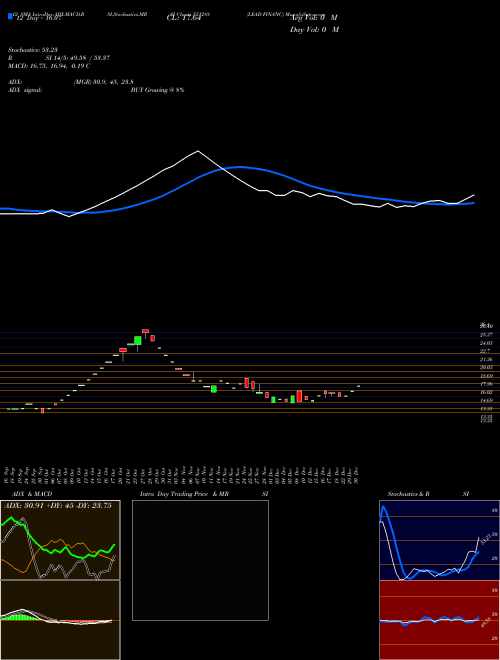Screen dimensions: 500x660
Task: Click the red RSI chart panel
Action: [x=439, y=620]
